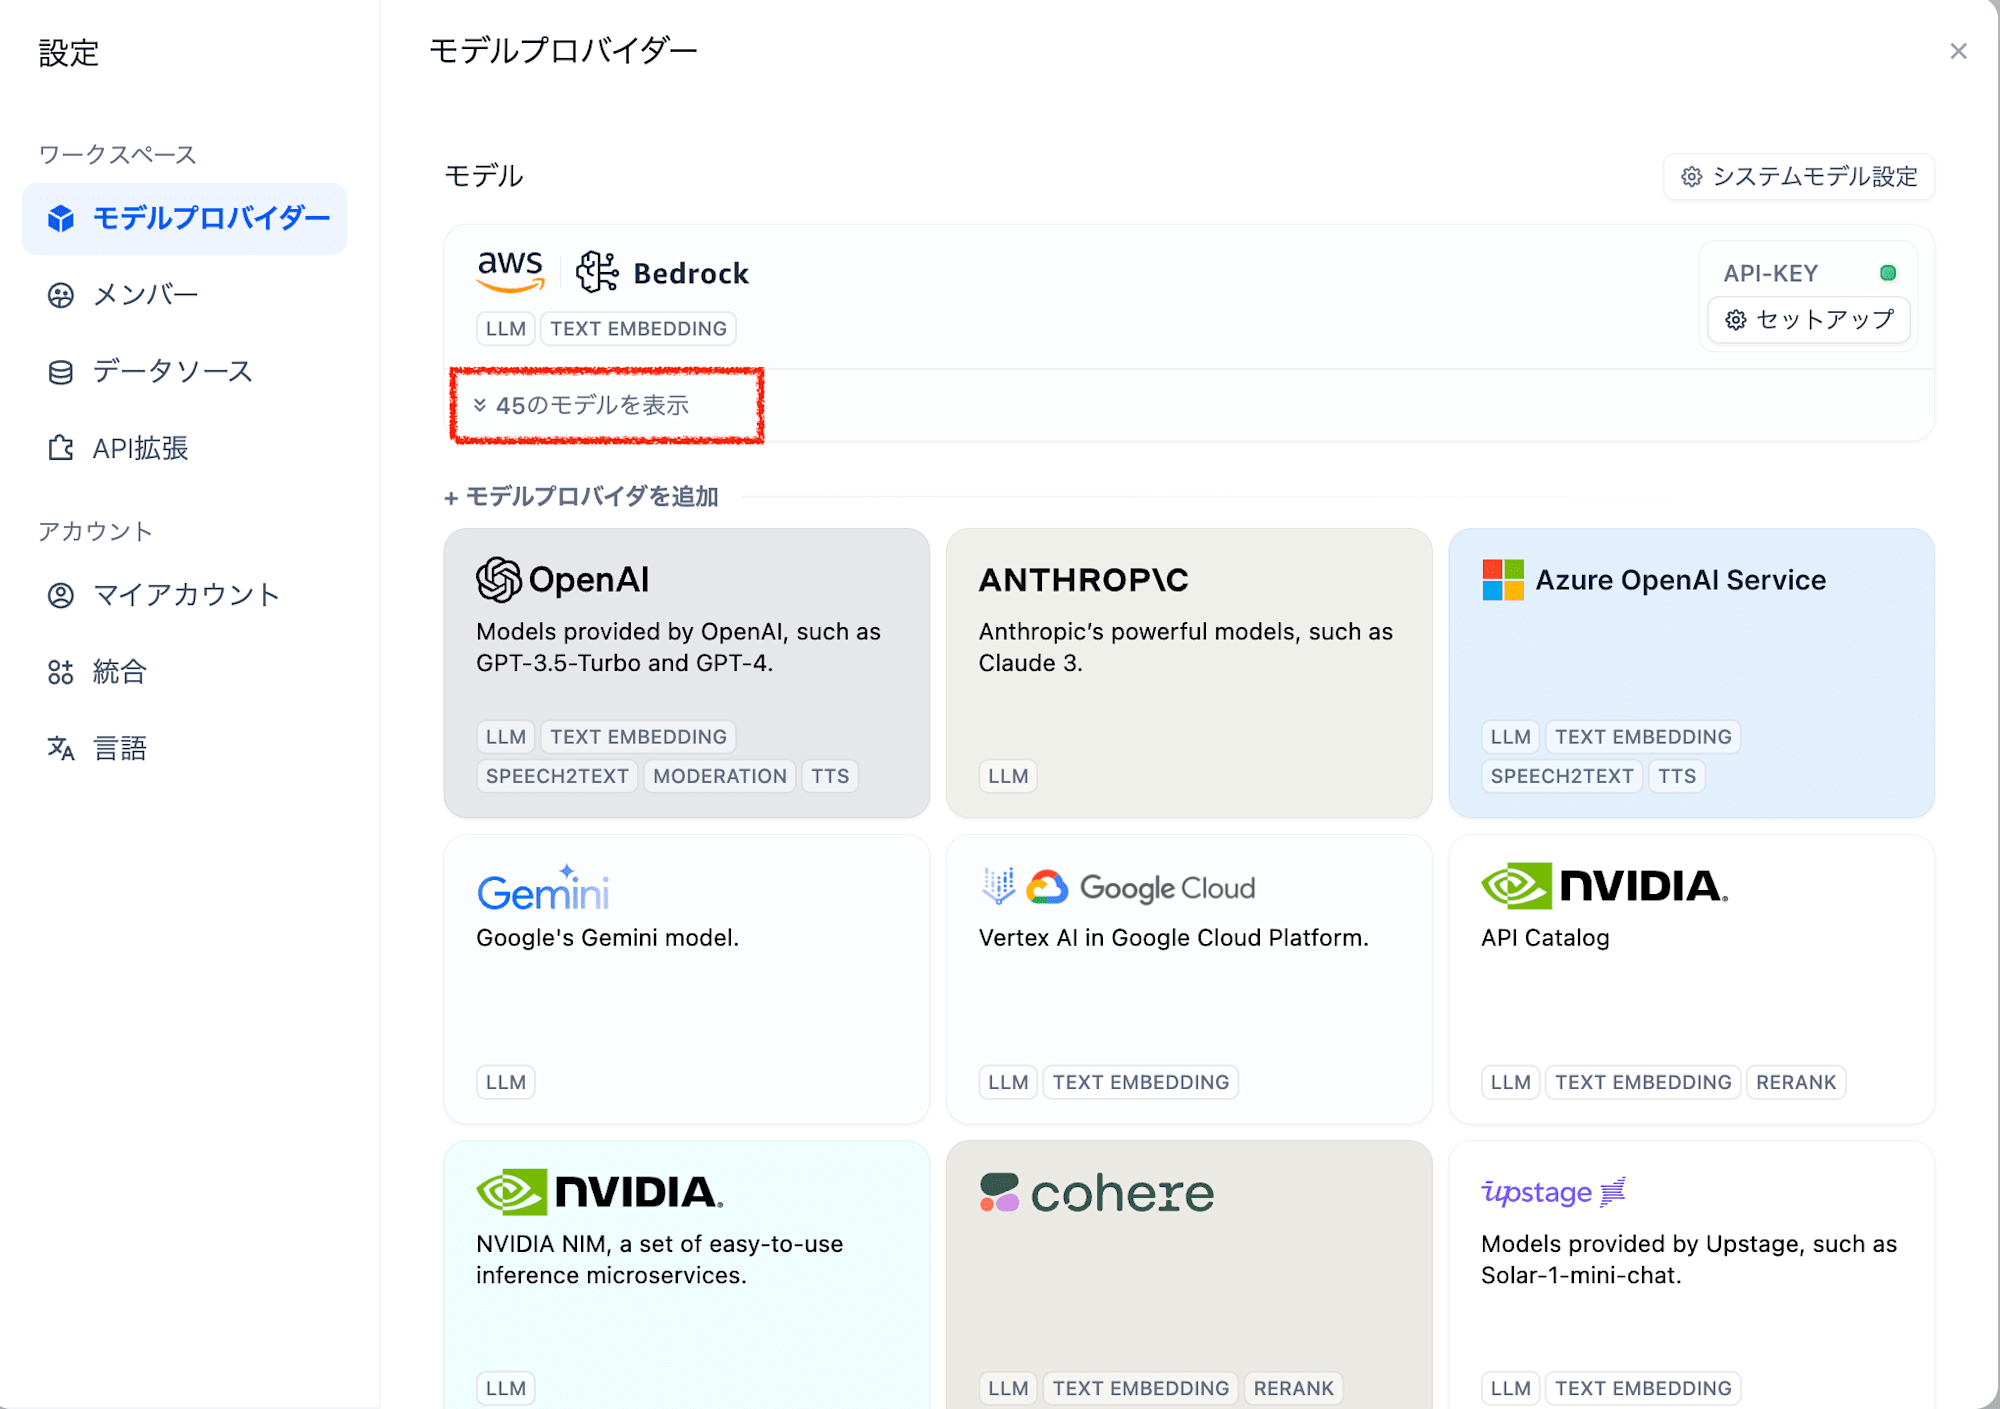Select the Gemini provider card description

(607, 938)
